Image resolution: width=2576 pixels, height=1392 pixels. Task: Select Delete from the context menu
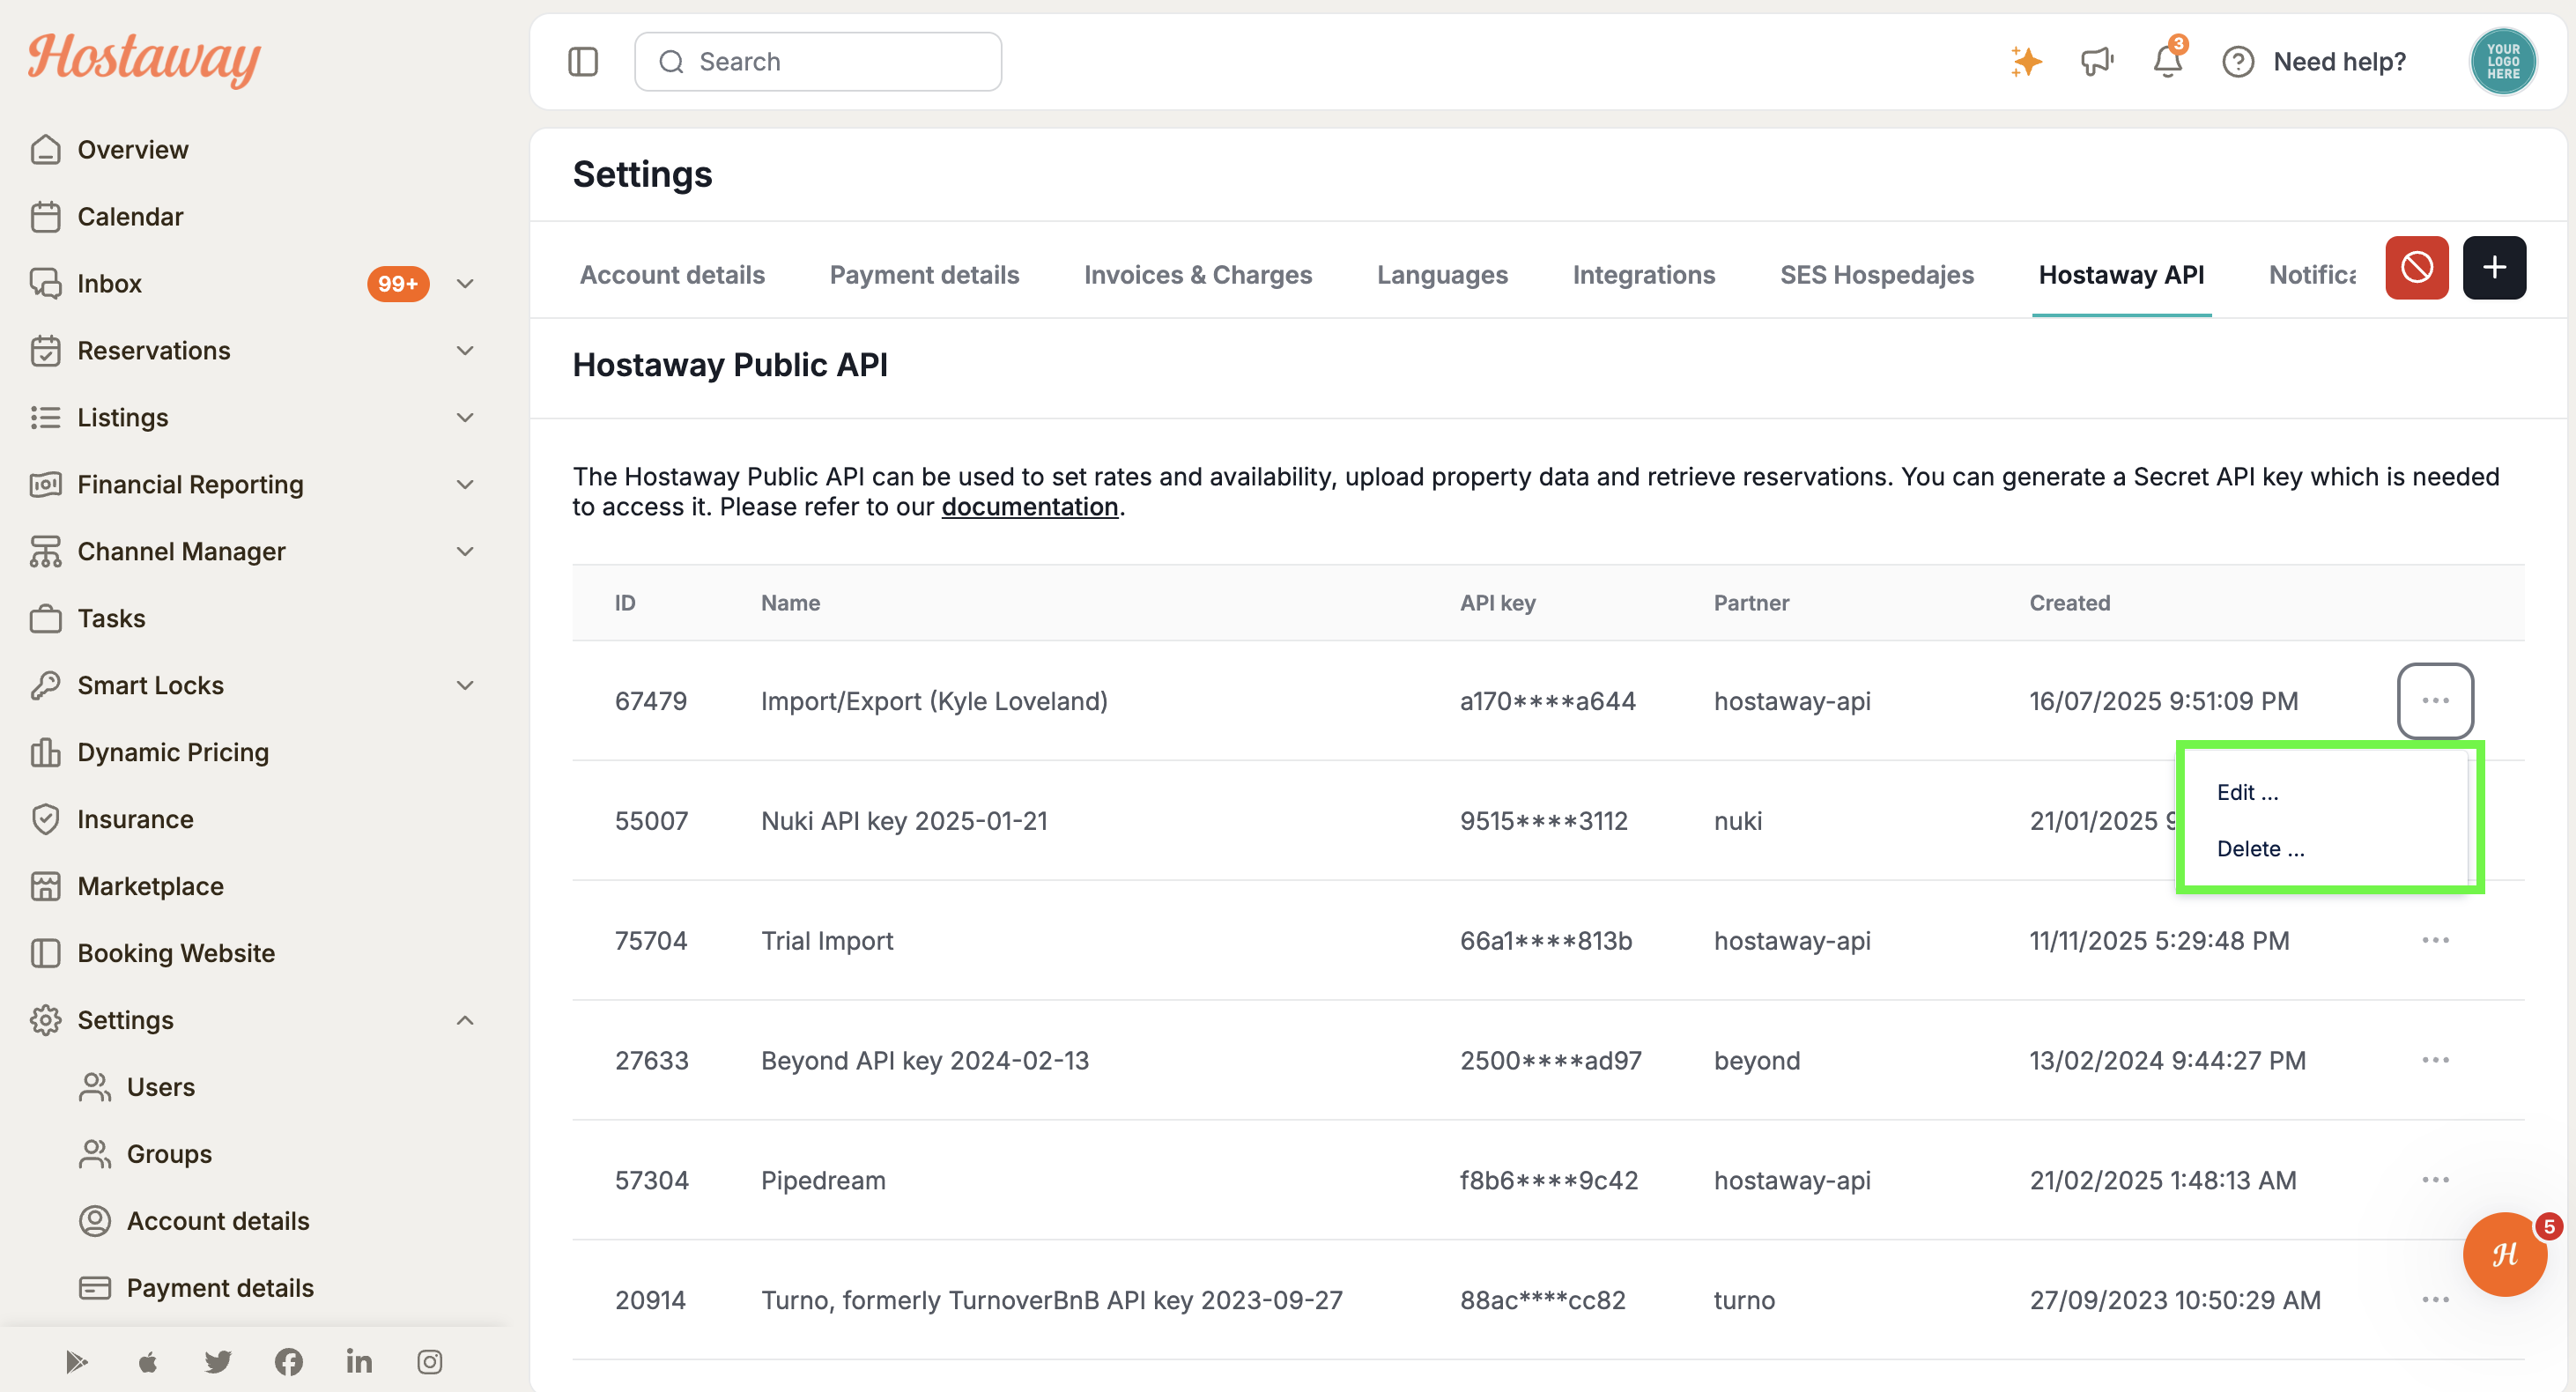point(2260,848)
